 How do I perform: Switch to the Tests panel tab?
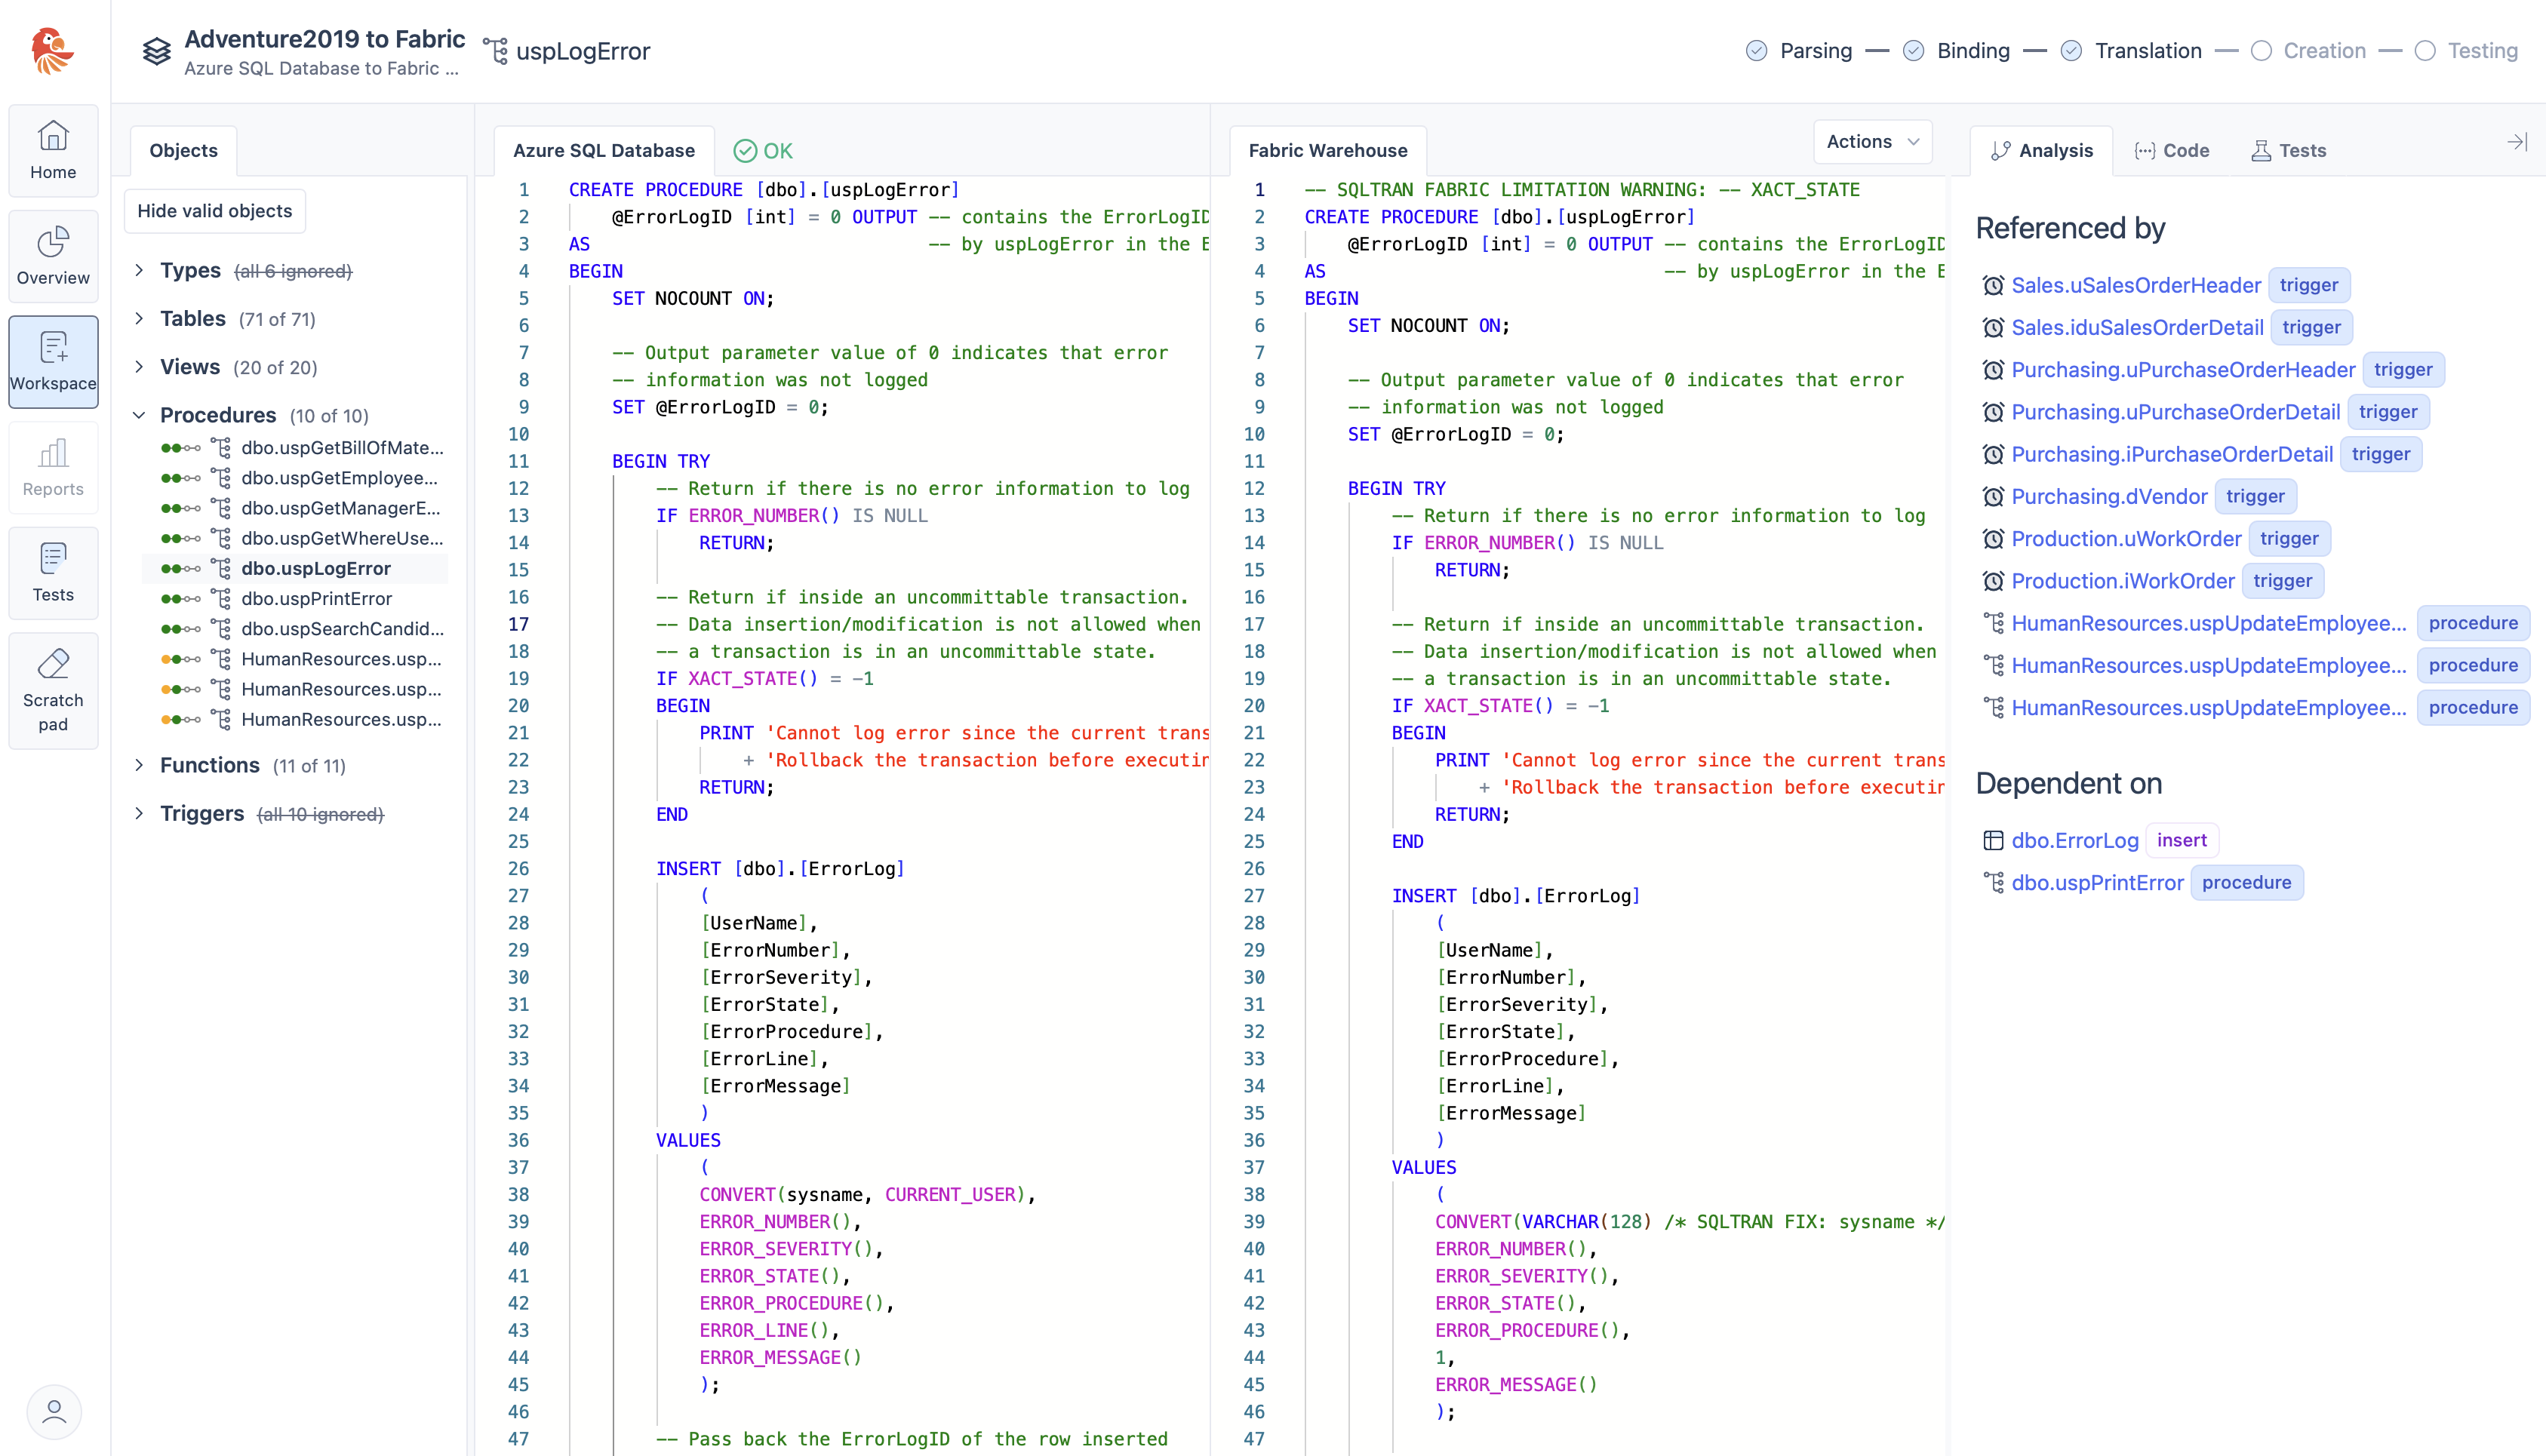2288,151
